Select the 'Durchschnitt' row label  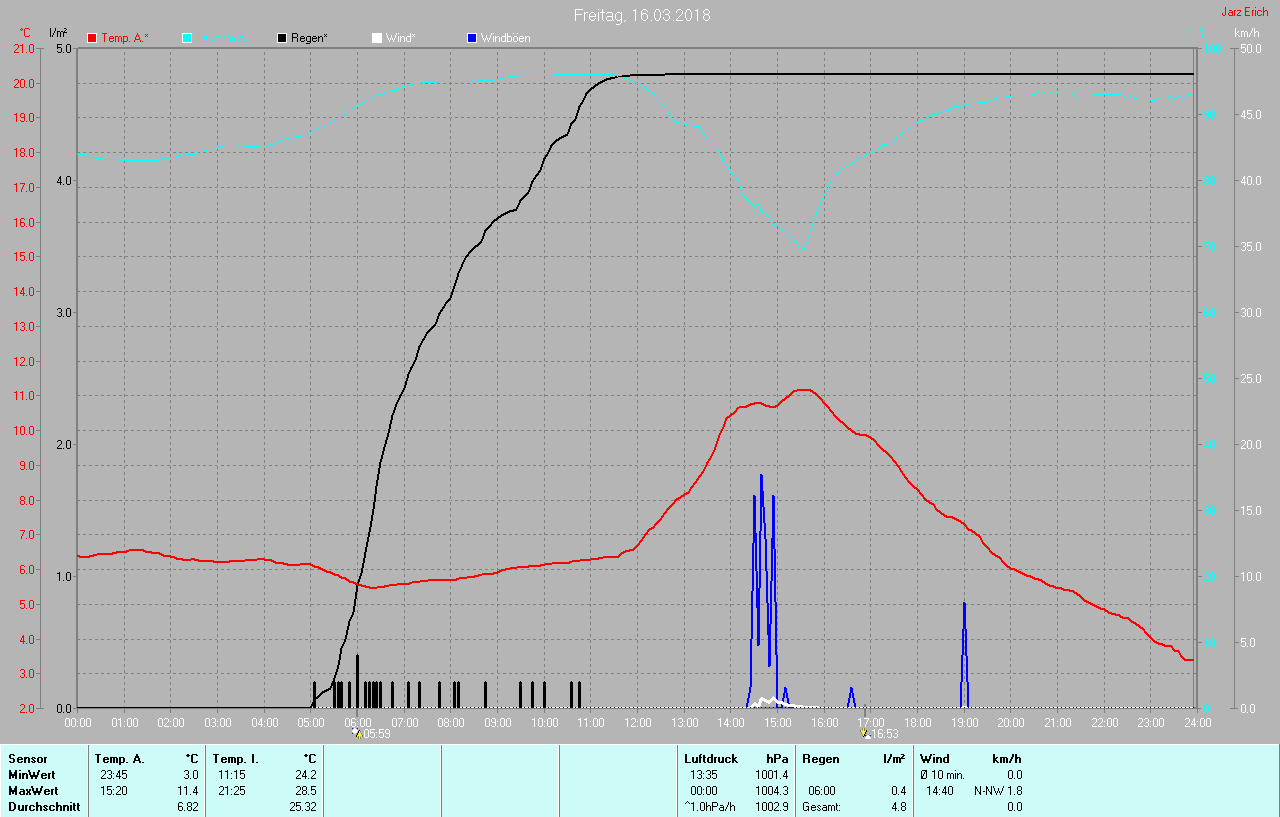click(44, 807)
